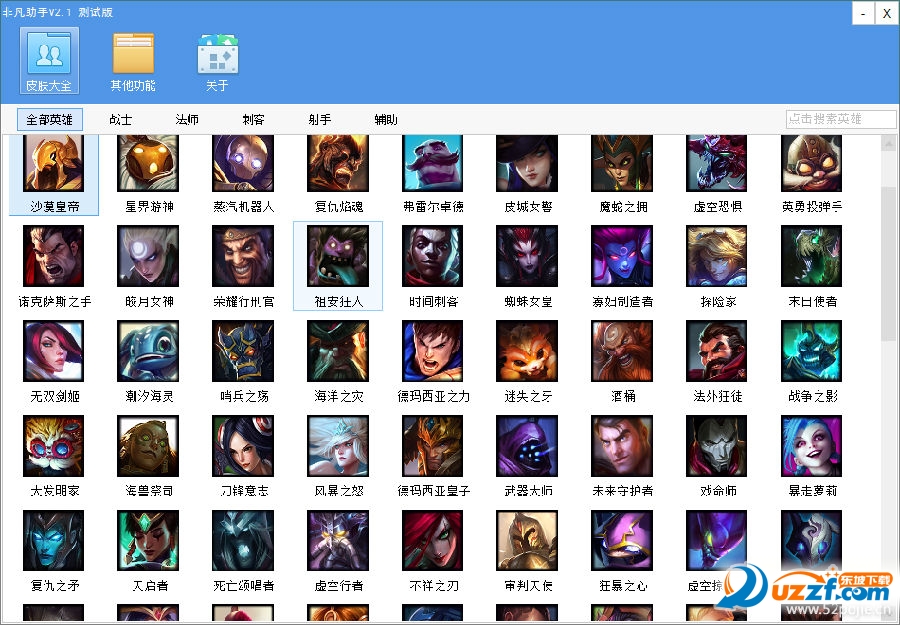Image resolution: width=900 pixels, height=625 pixels.
Task: Select the 武器大师 hero icon
Action: (527, 446)
